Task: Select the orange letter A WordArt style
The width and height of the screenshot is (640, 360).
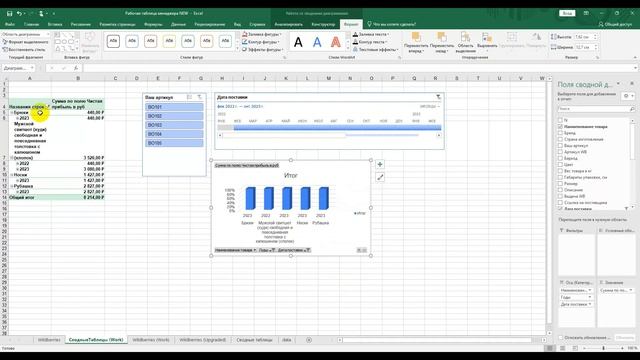Action: [x=336, y=42]
